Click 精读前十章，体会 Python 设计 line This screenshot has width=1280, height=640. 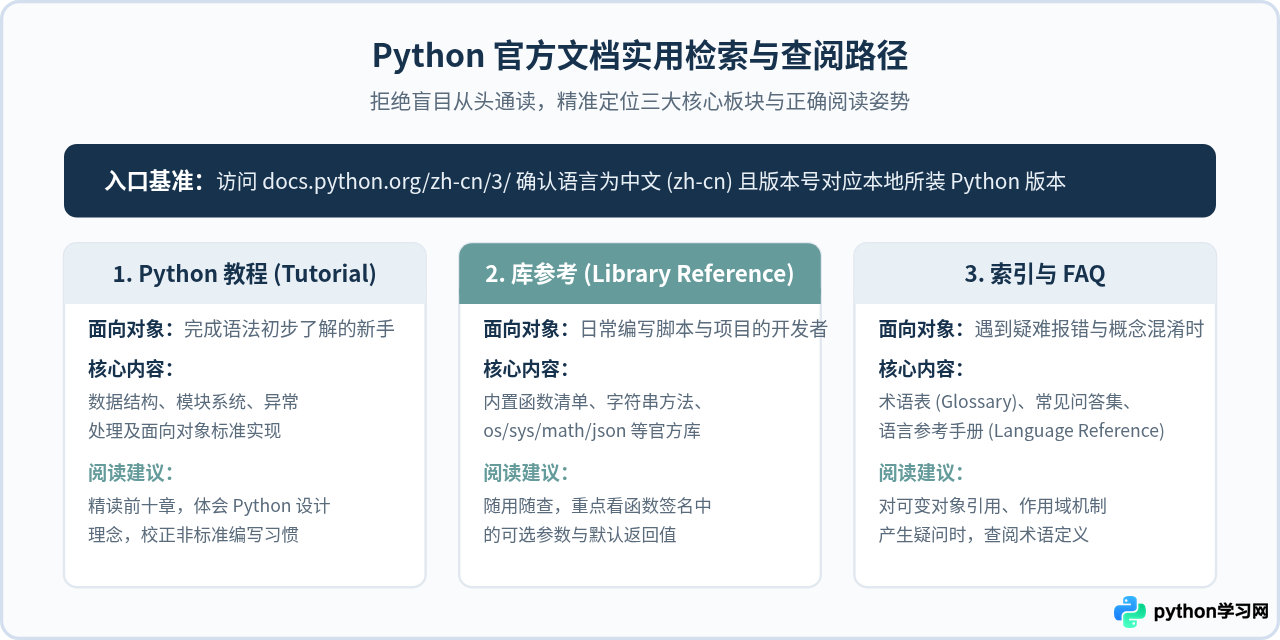point(209,506)
